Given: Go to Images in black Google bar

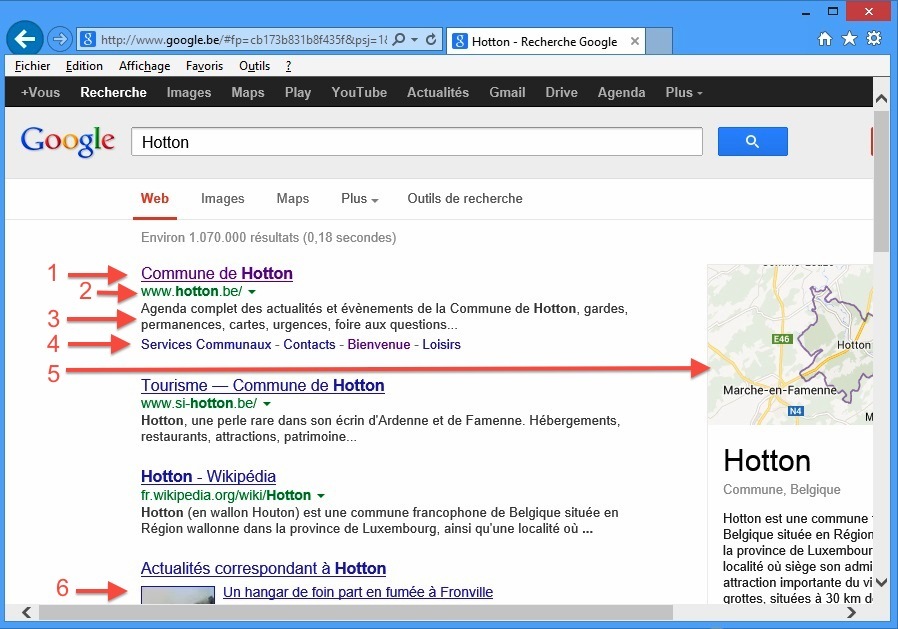Looking at the screenshot, I should click(189, 92).
